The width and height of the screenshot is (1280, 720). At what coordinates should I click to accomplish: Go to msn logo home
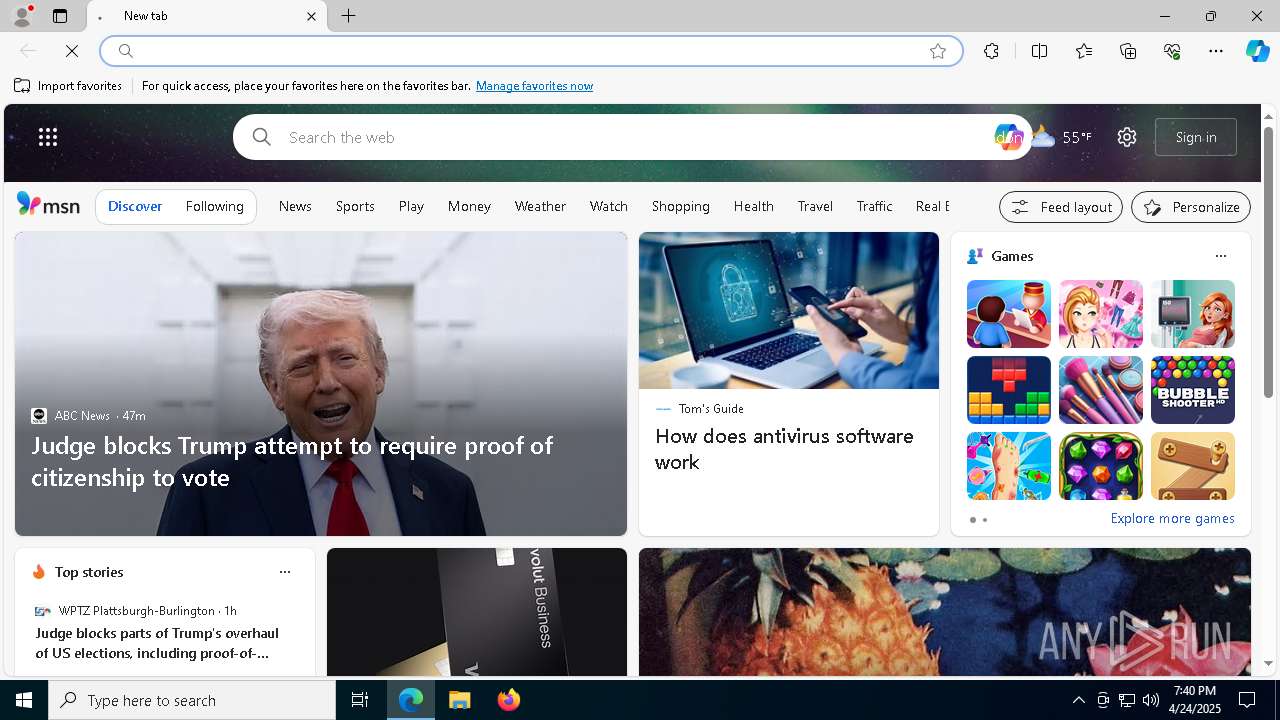(x=48, y=205)
